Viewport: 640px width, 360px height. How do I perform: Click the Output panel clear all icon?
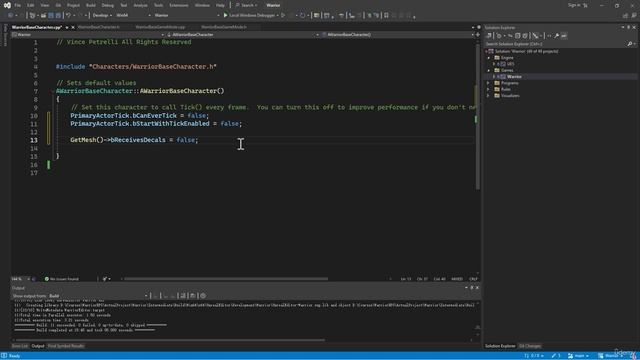coord(182,296)
